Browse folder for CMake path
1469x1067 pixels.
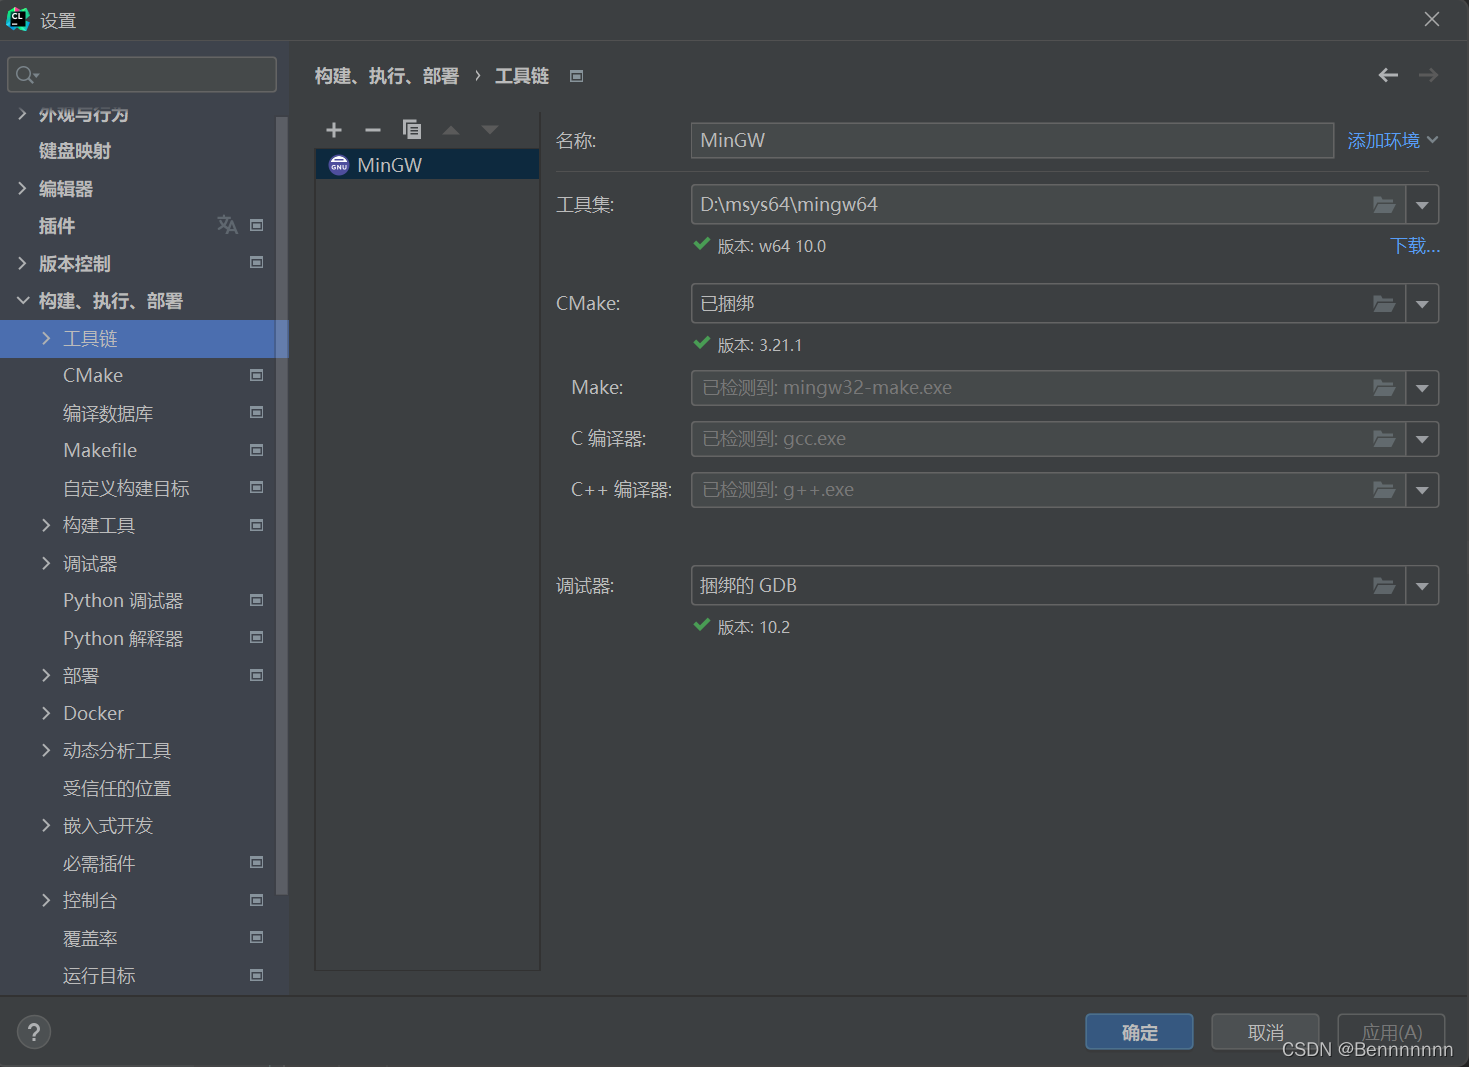pos(1384,304)
